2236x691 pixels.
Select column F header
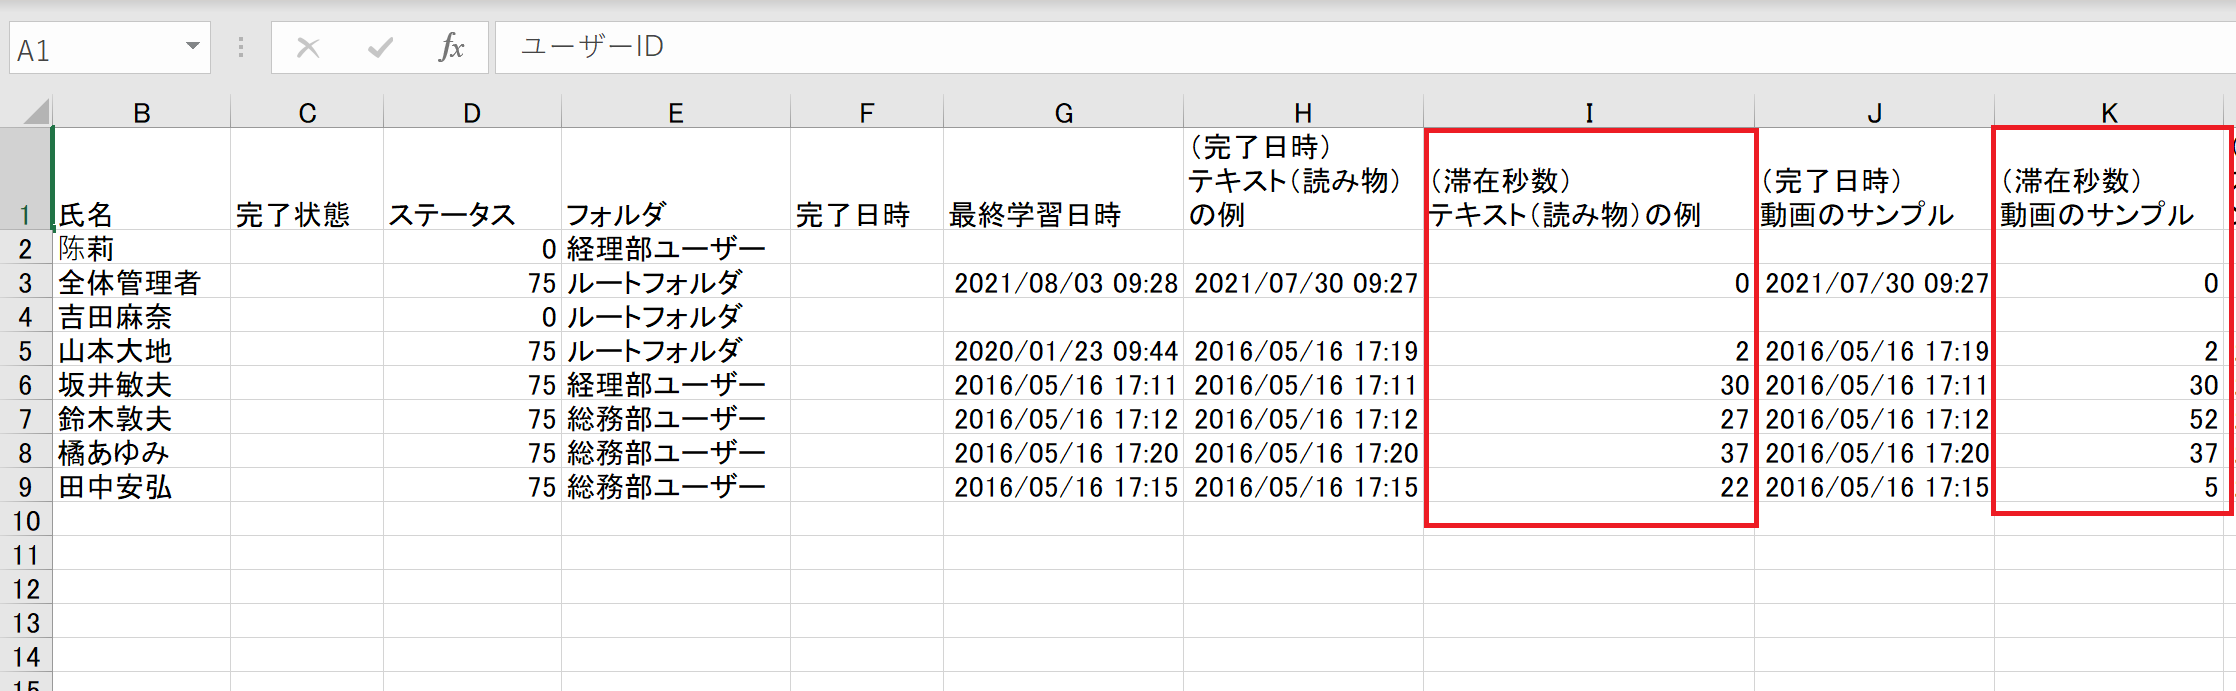(x=867, y=112)
